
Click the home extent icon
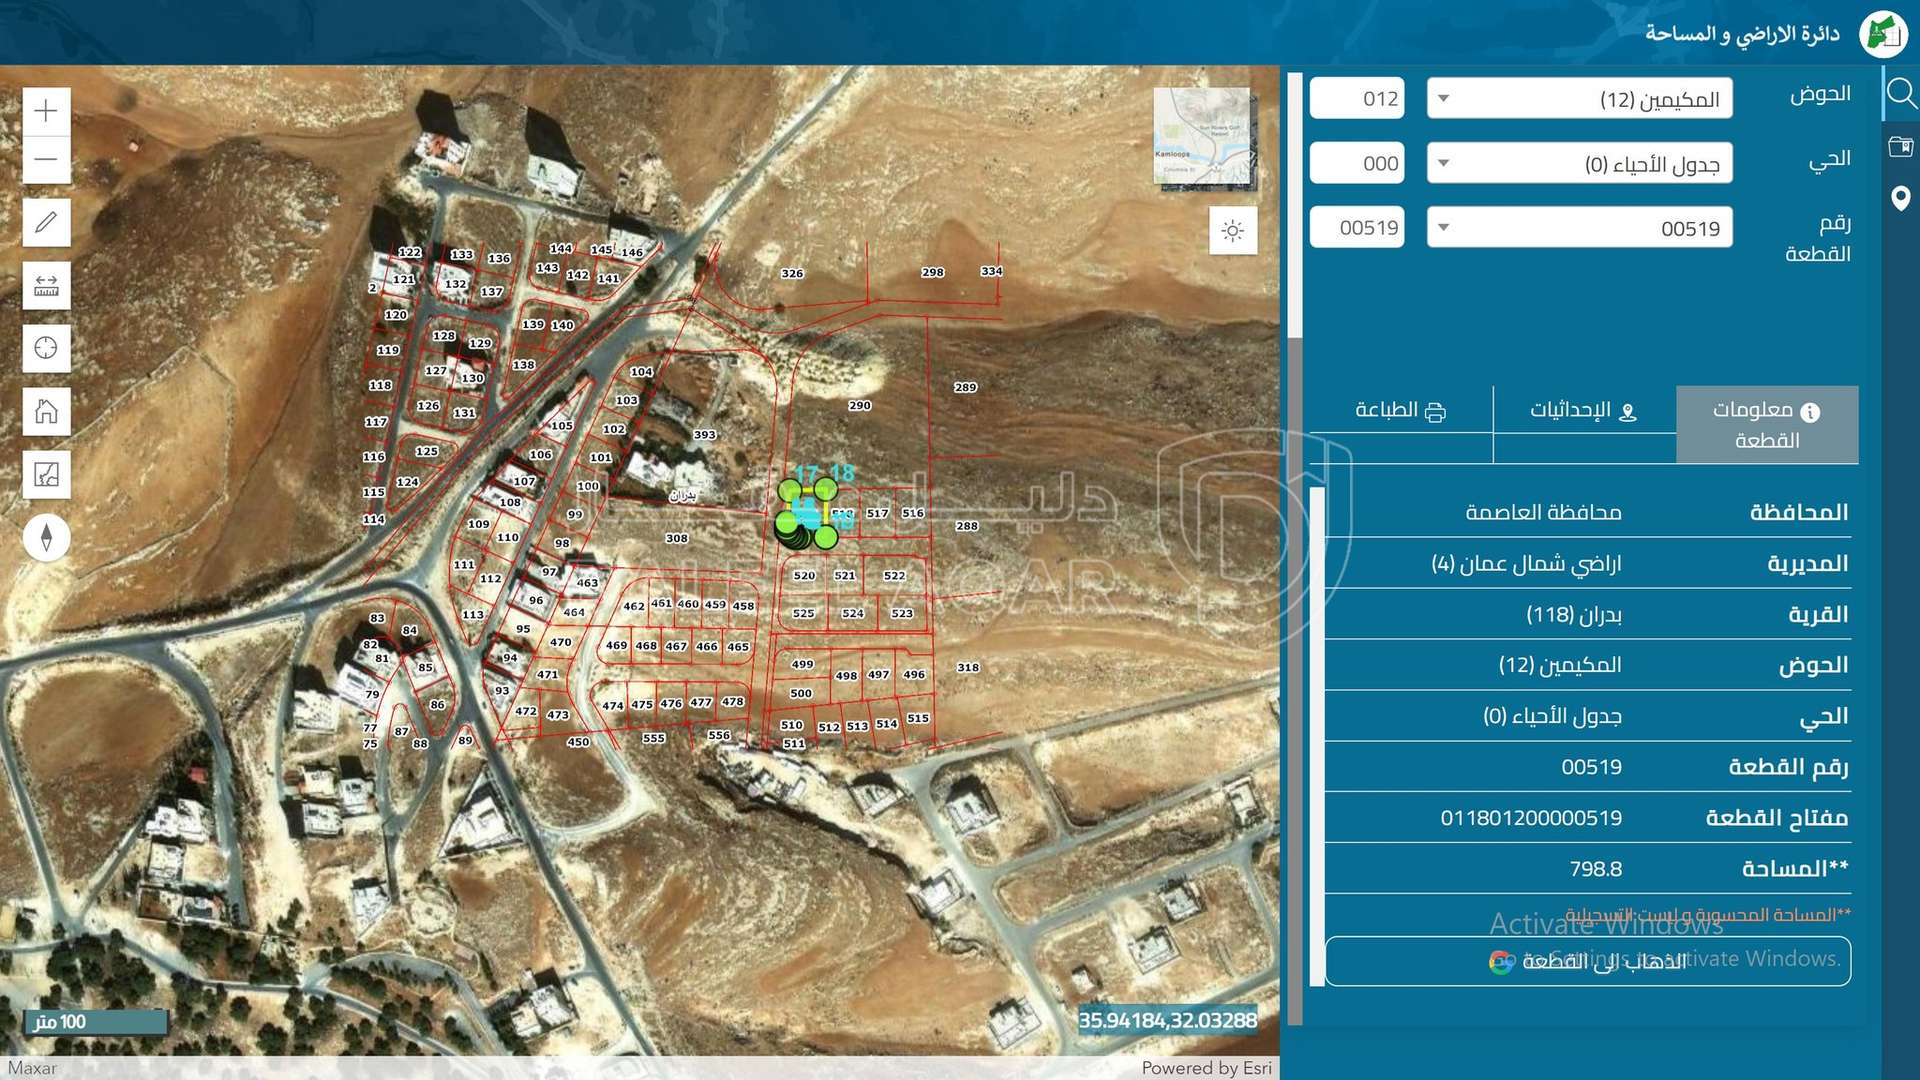click(46, 411)
